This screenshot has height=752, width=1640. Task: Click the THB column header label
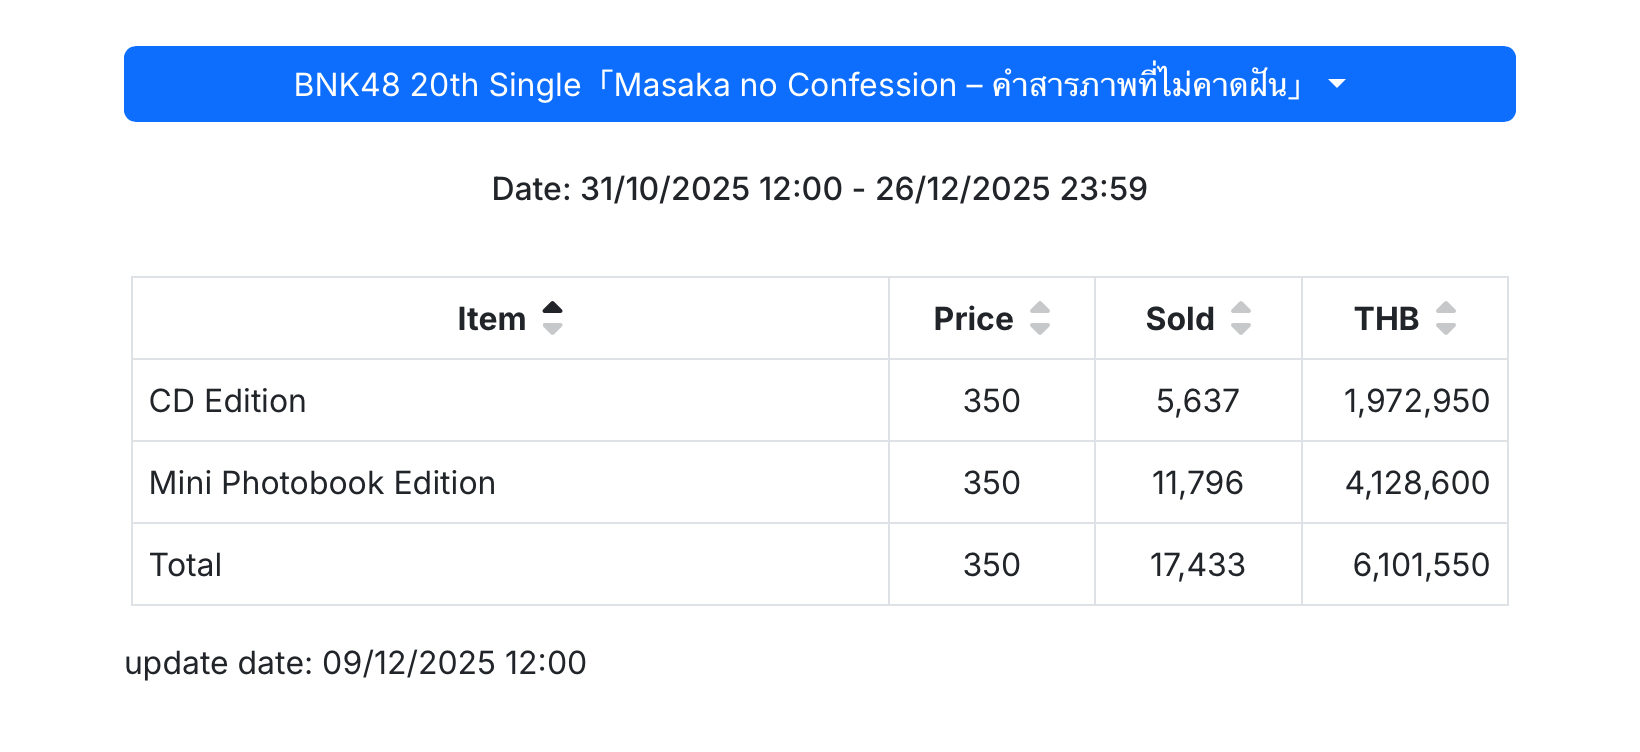coord(1386,319)
